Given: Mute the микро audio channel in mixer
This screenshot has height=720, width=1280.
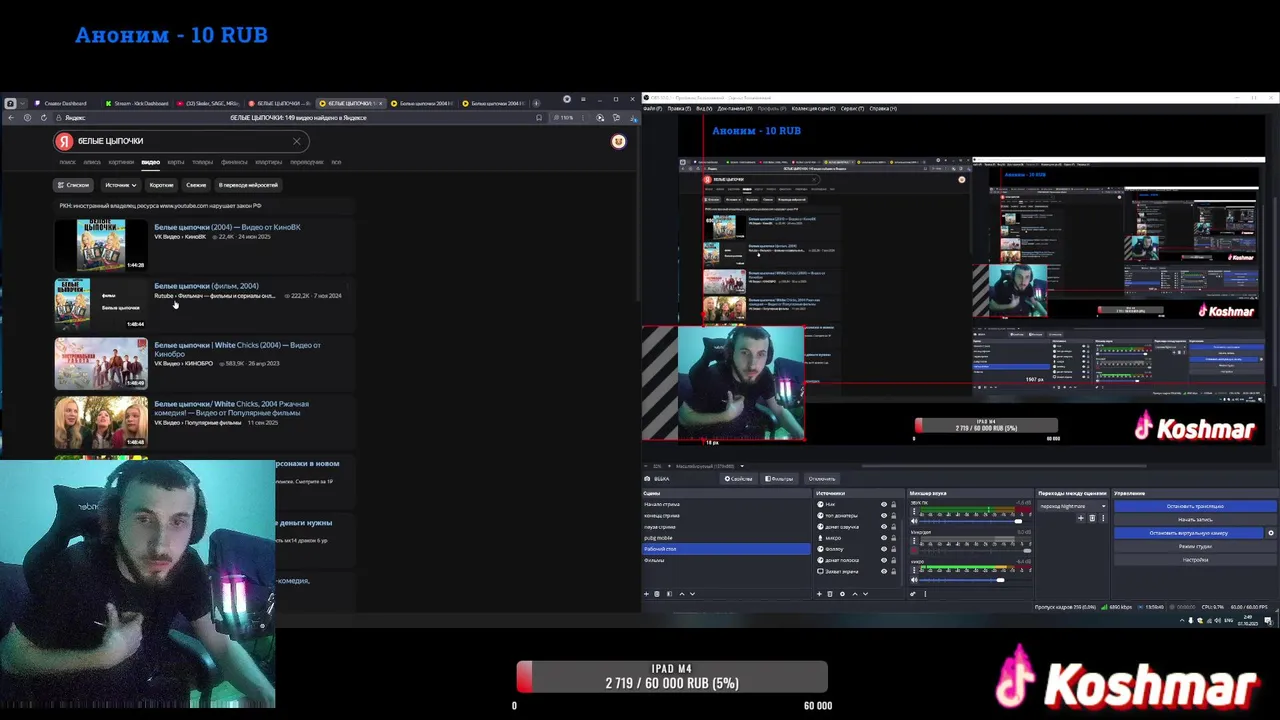Looking at the screenshot, I should point(914,579).
